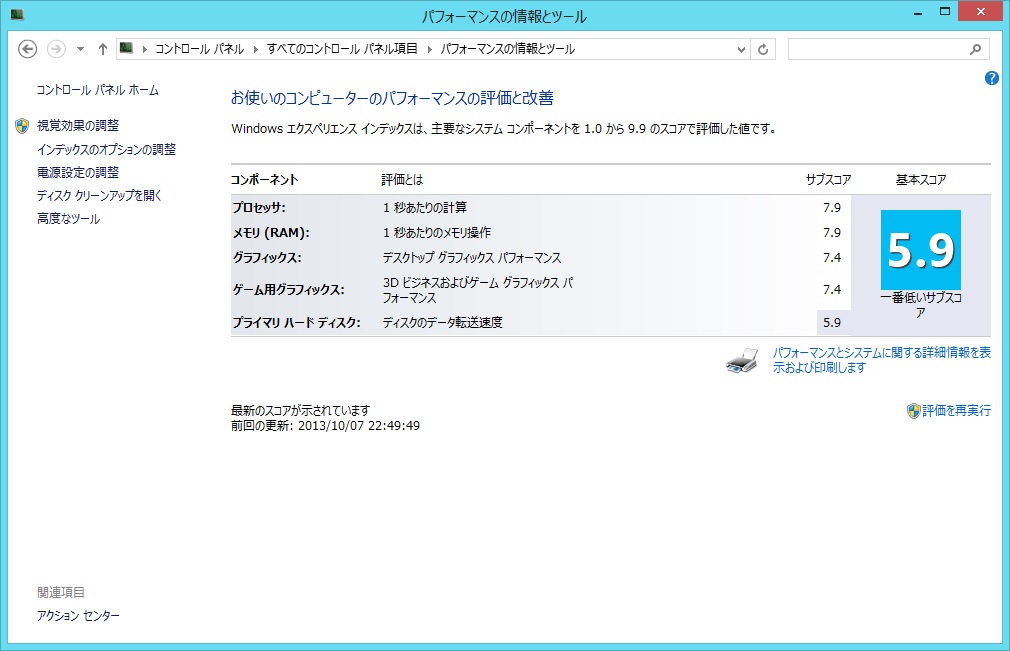Click デスクトップ グラフィックス パフォーマンス description

[472, 258]
